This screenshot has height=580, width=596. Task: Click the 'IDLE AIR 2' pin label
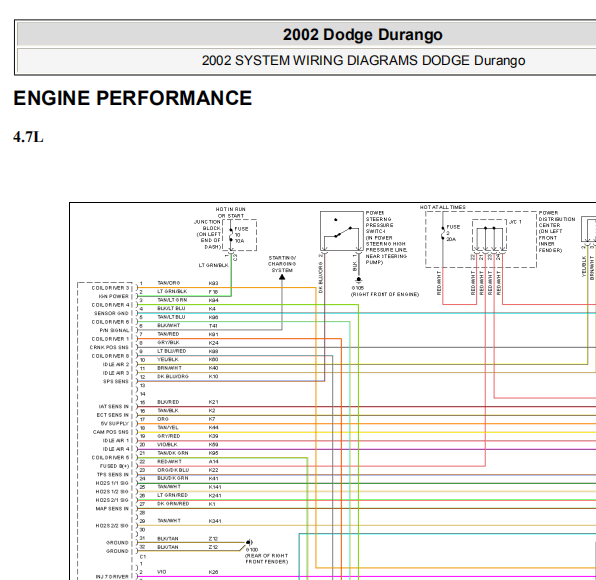pyautogui.click(x=116, y=364)
